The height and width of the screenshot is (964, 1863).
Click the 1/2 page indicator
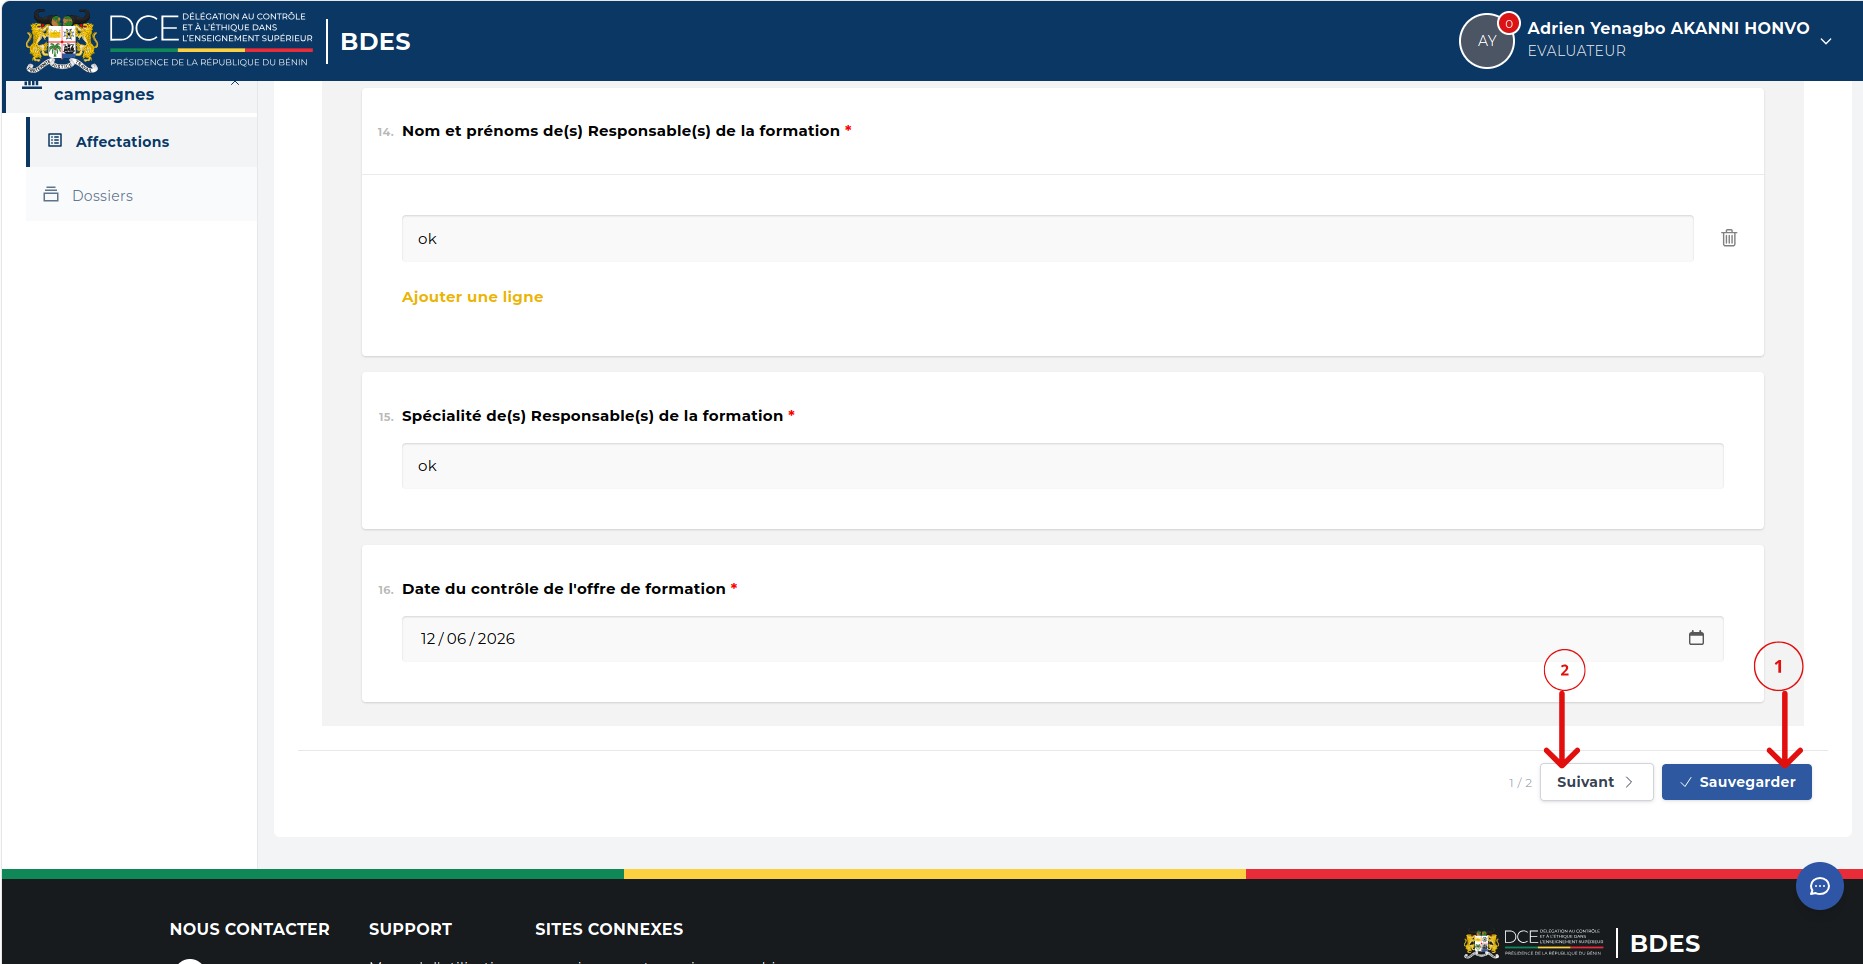tap(1520, 783)
